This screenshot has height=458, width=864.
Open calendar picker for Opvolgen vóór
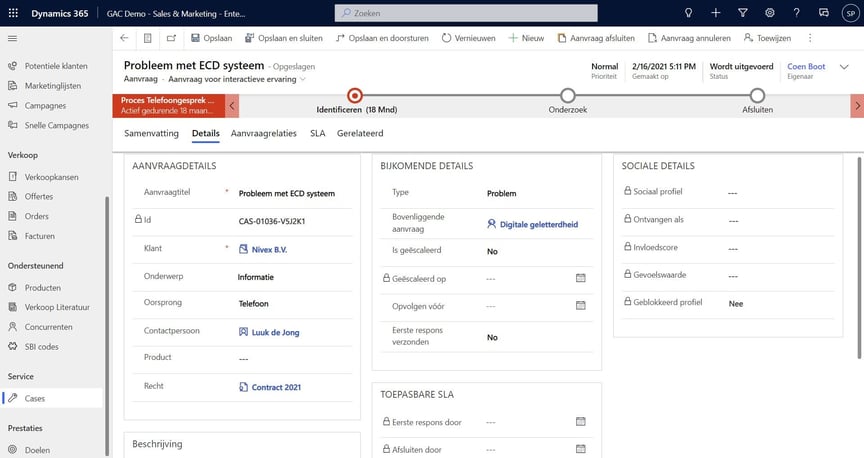tap(580, 305)
